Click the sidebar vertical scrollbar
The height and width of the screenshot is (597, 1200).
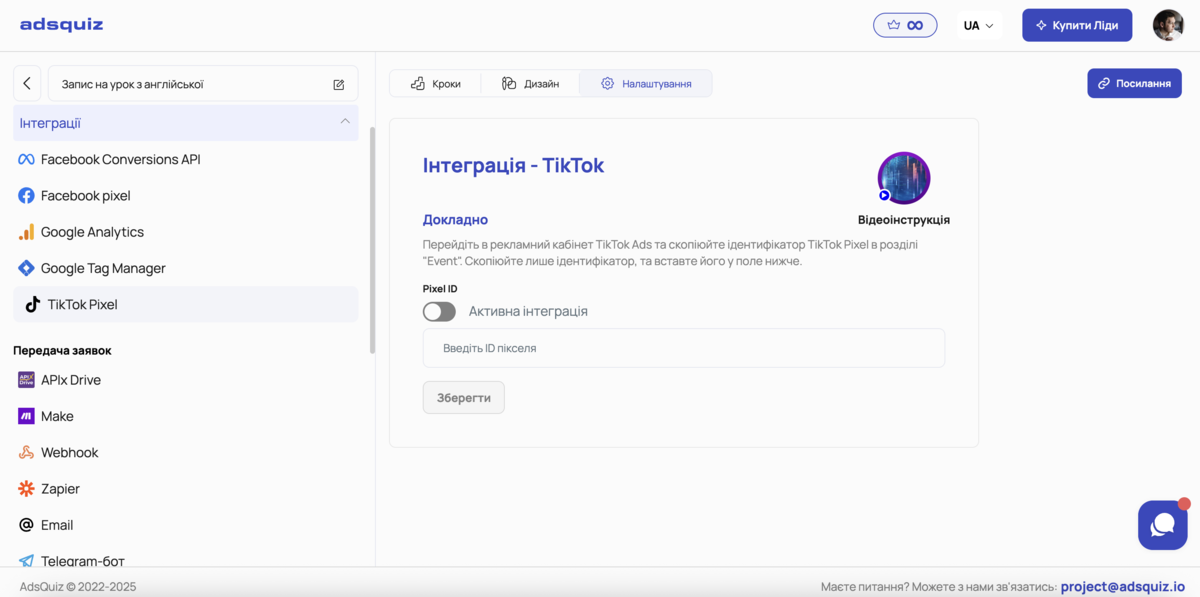[x=373, y=240]
